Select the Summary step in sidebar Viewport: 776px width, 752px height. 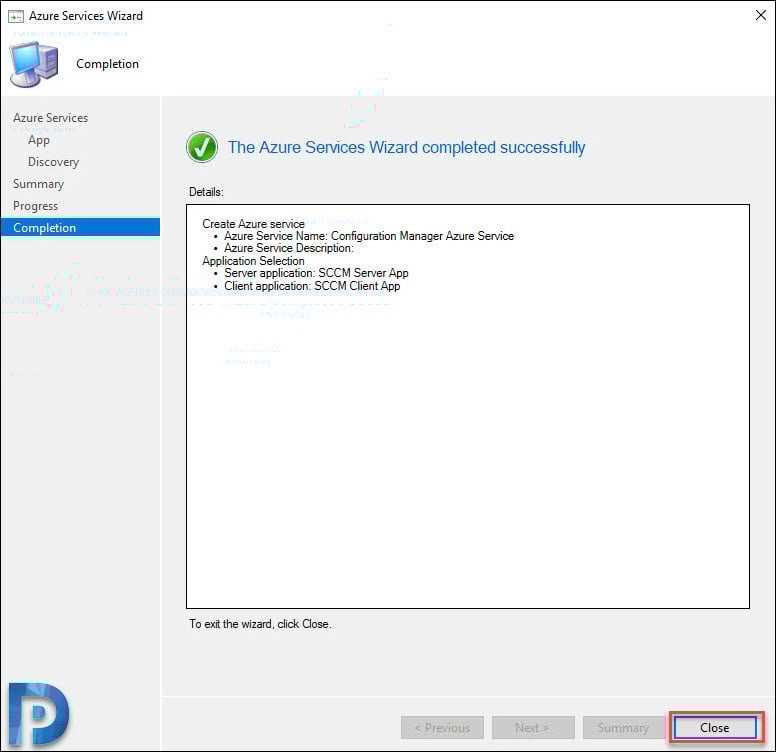pyautogui.click(x=39, y=184)
